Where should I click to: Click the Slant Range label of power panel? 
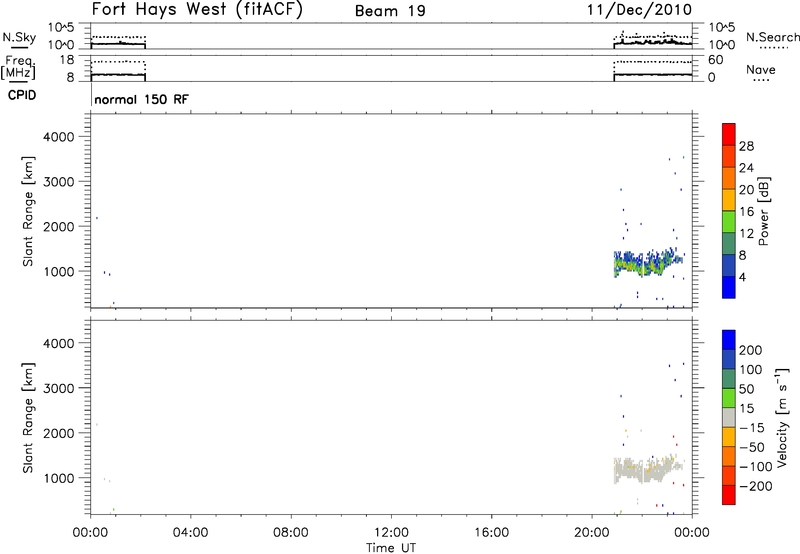tap(28, 211)
